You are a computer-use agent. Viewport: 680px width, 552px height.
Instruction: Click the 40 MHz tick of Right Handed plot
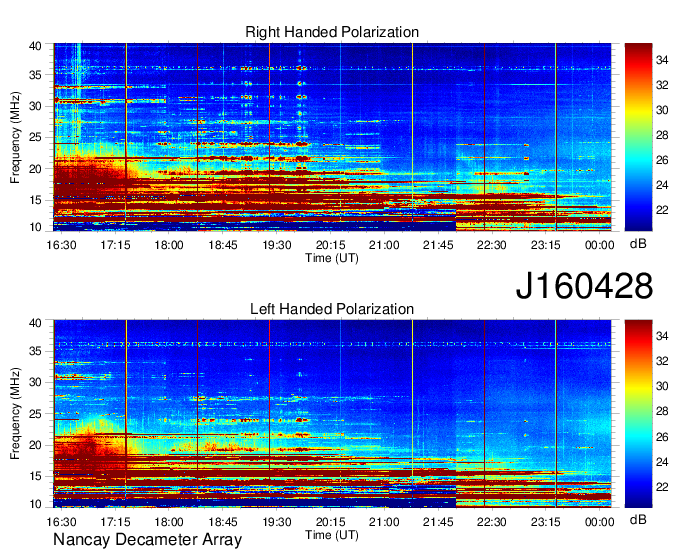tap(35, 46)
